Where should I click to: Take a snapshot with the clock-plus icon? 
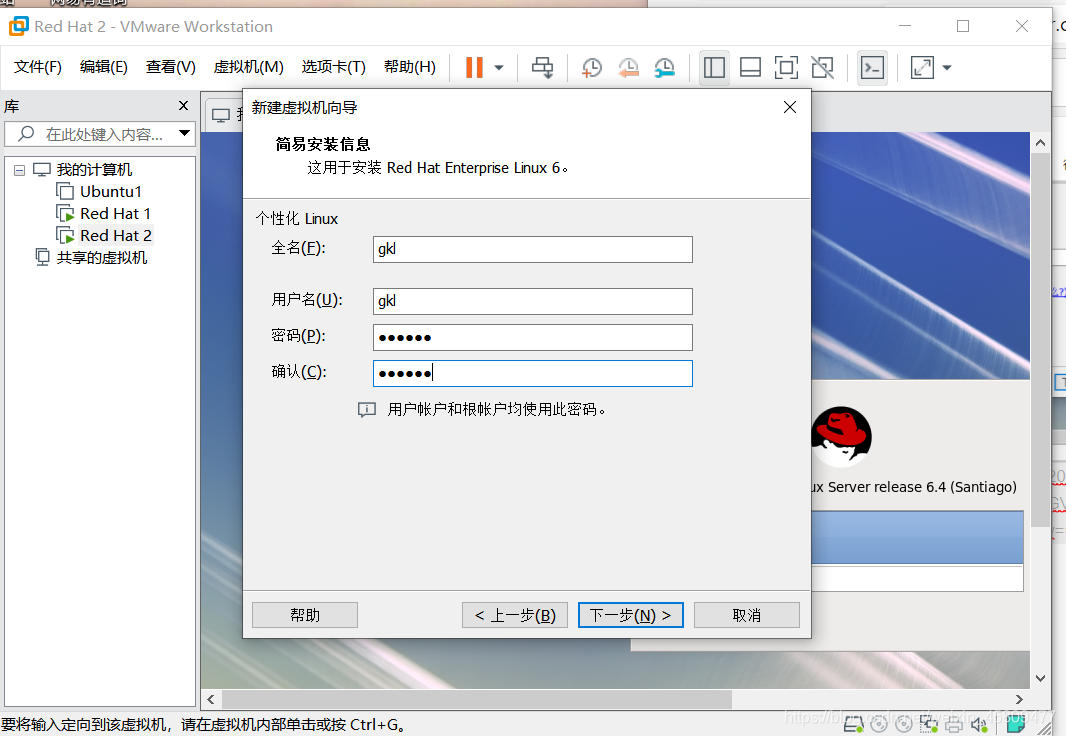point(592,67)
